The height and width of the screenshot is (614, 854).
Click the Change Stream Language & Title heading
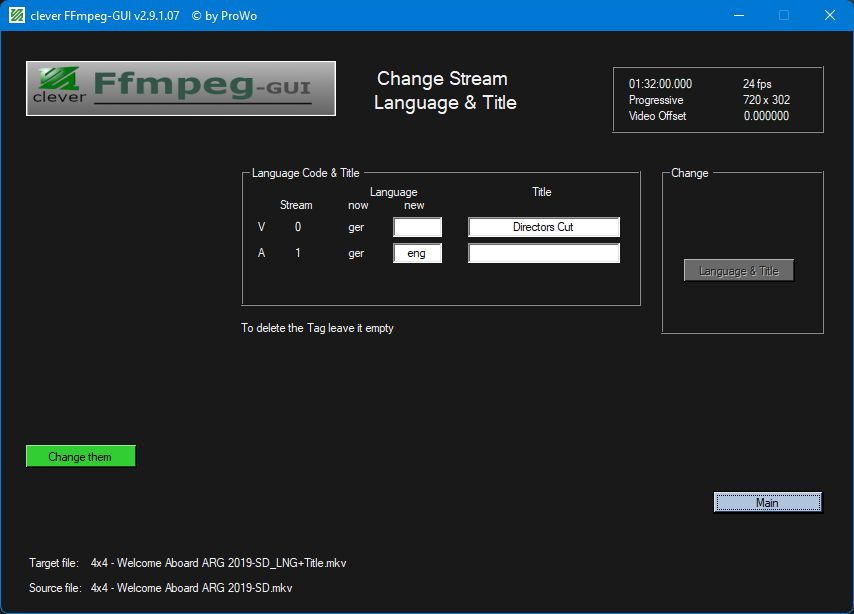point(445,90)
